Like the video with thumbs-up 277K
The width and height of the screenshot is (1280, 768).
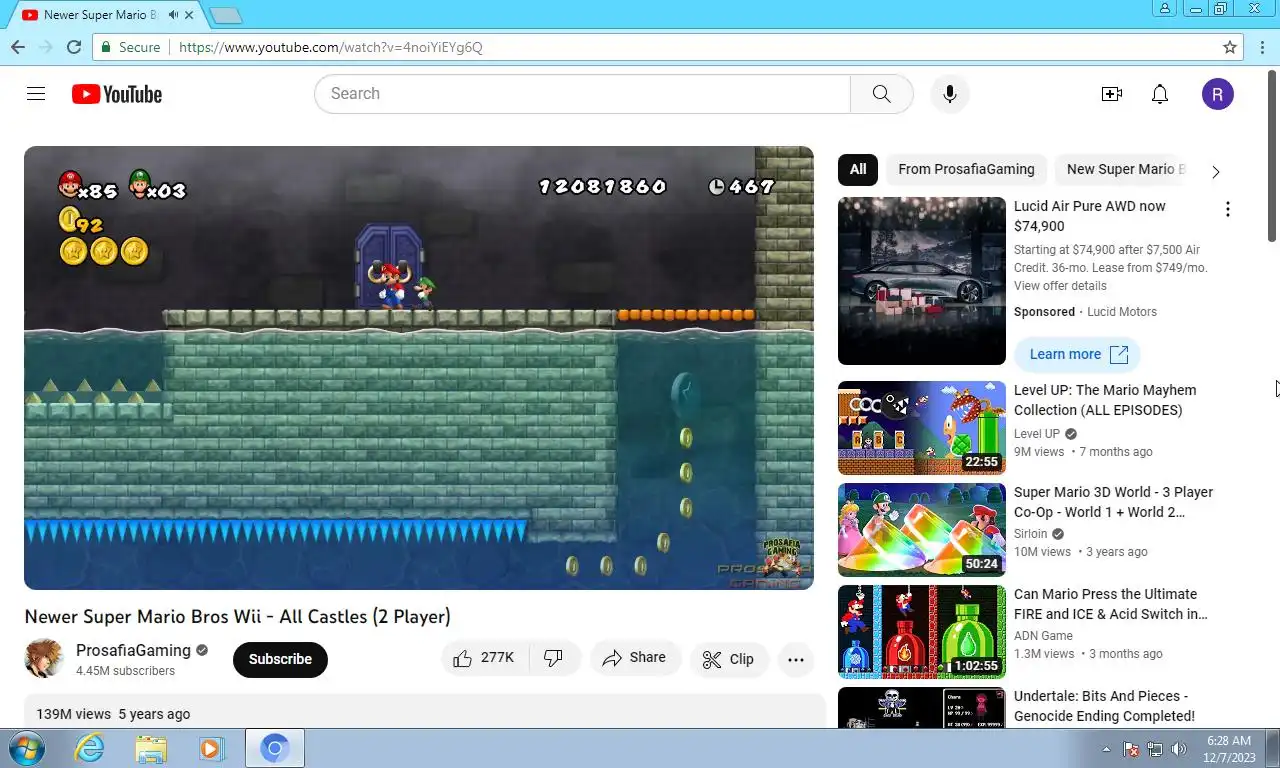(484, 658)
